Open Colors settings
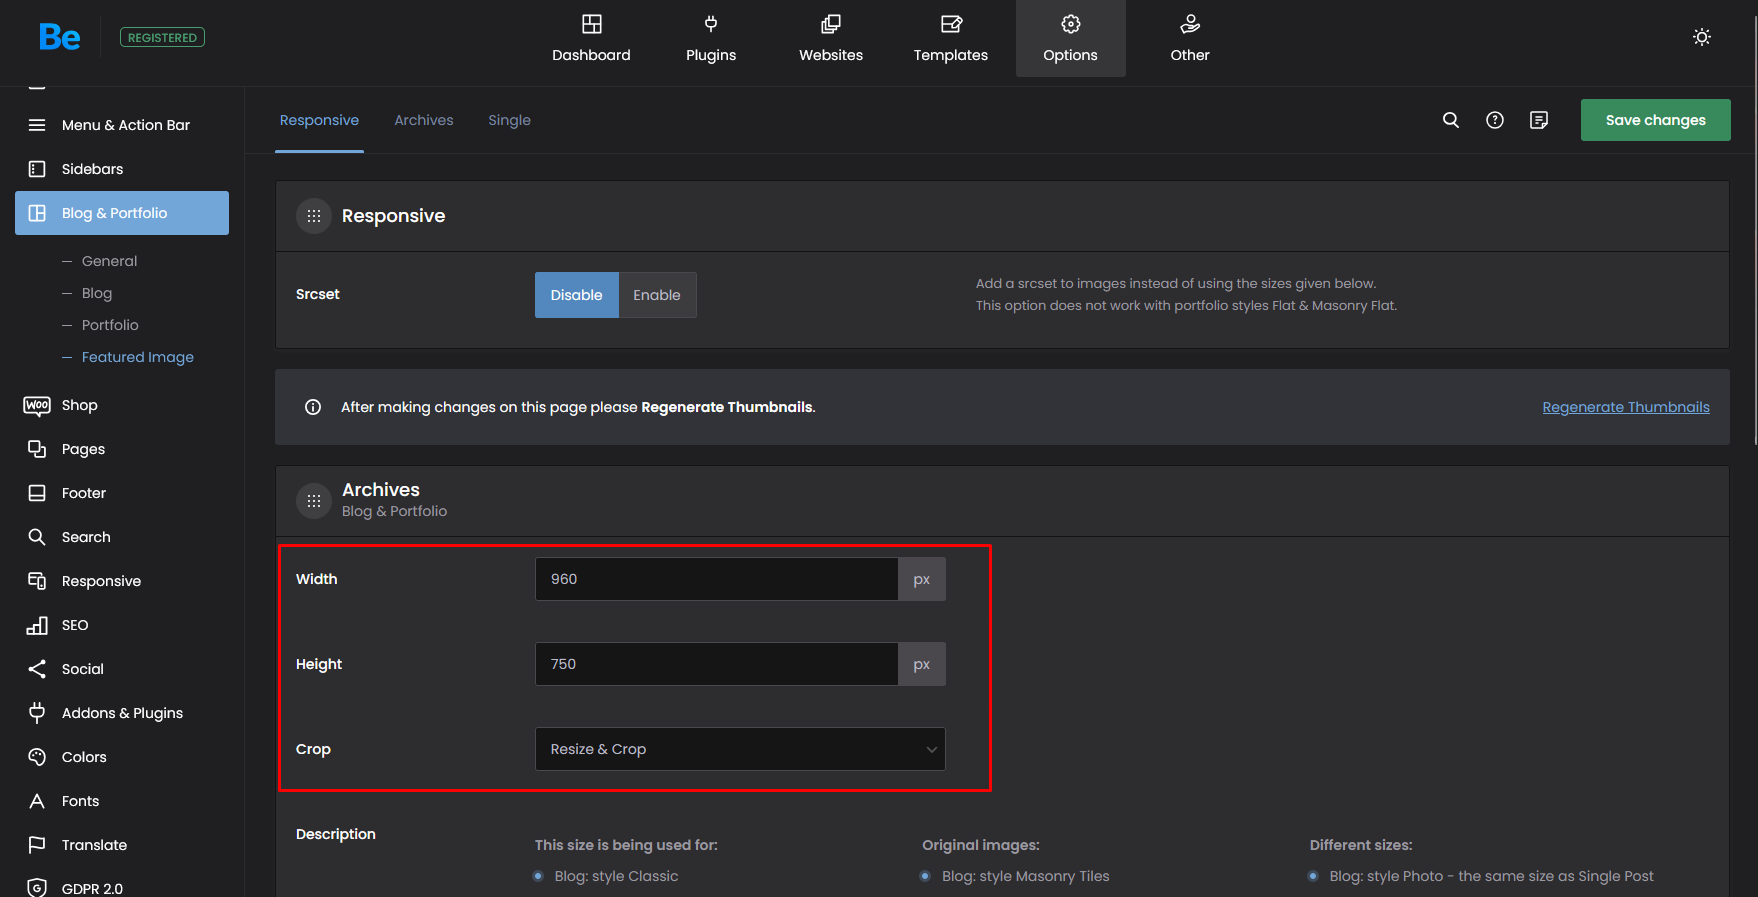Viewport: 1758px width, 897px height. click(84, 757)
